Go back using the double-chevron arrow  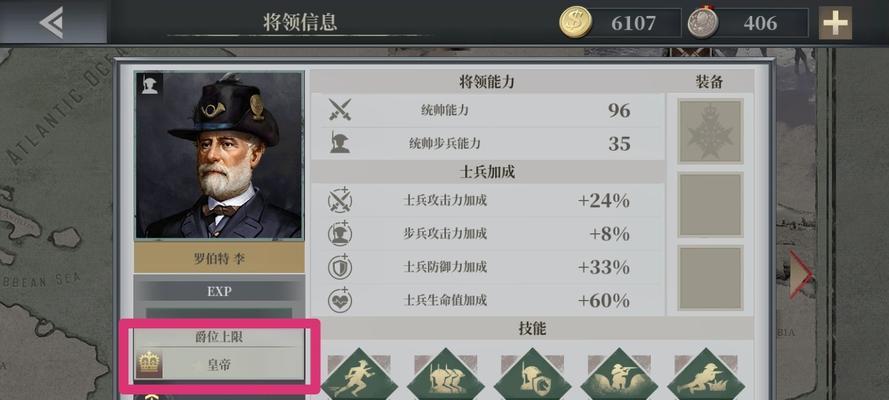52,23
